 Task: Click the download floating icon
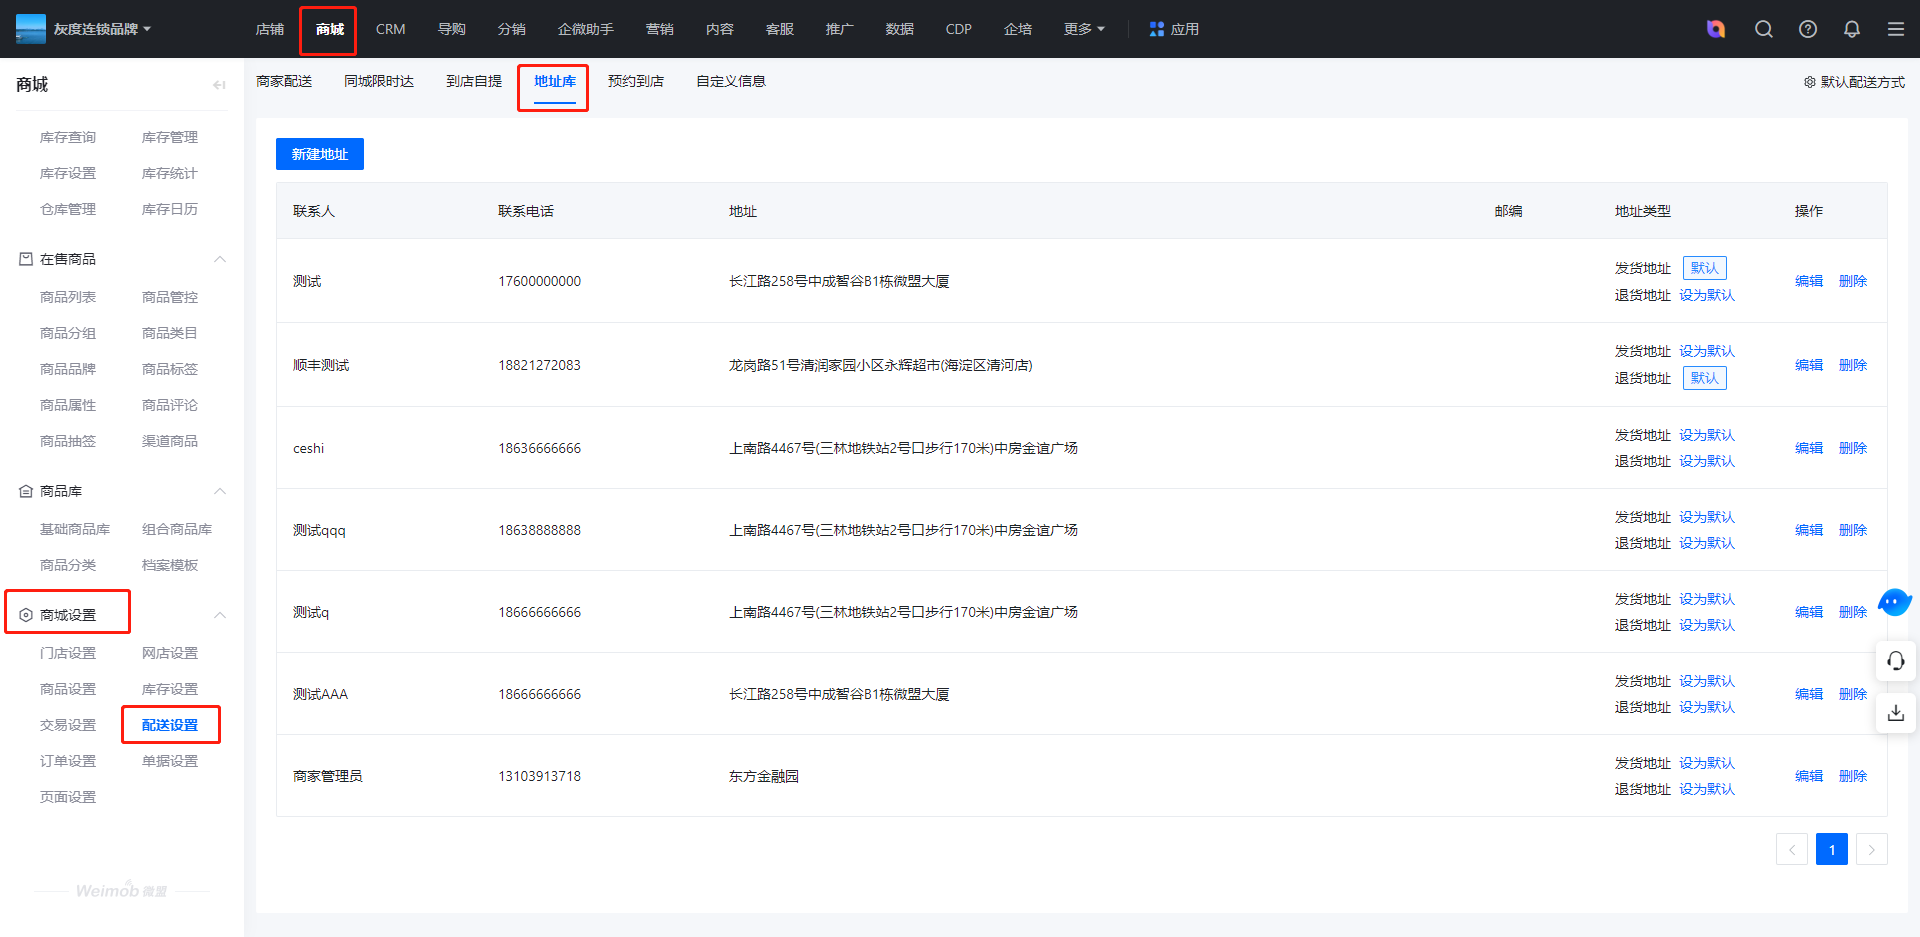[x=1896, y=713]
